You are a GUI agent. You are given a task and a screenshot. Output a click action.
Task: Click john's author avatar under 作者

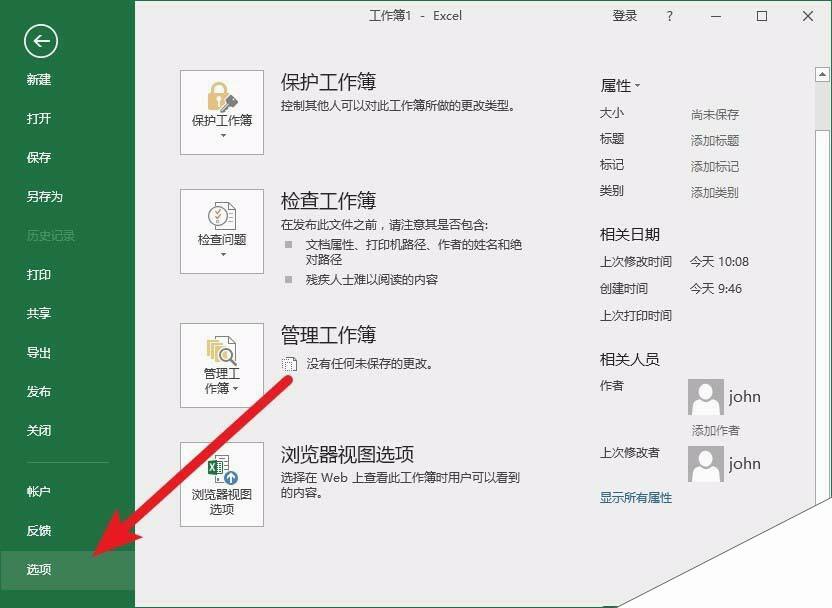click(706, 397)
